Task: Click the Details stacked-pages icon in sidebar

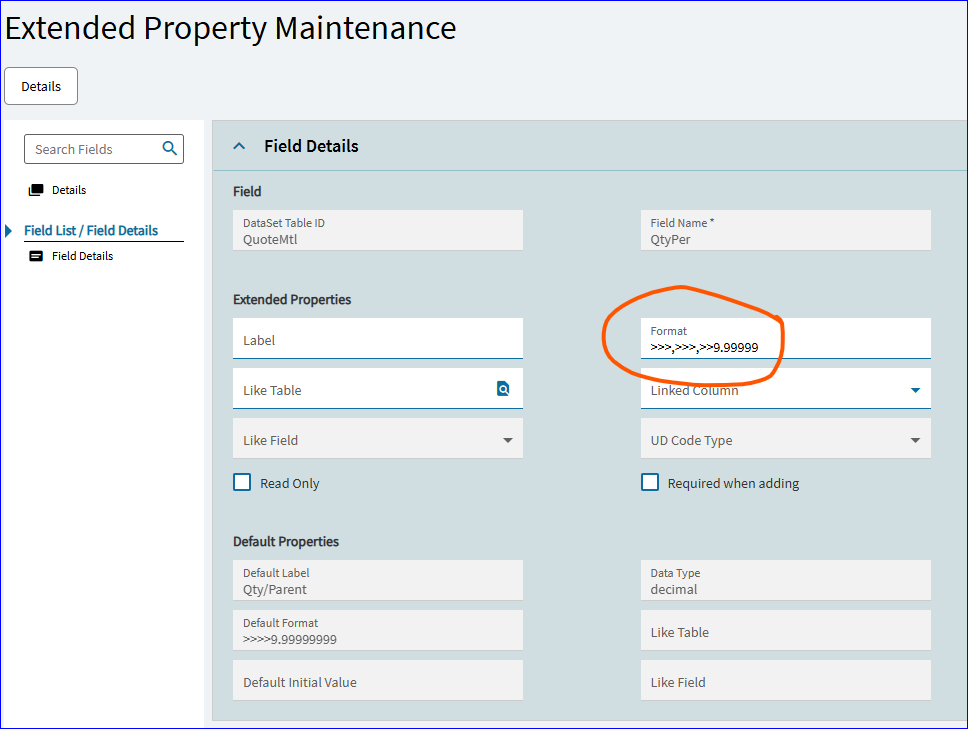Action: point(36,190)
